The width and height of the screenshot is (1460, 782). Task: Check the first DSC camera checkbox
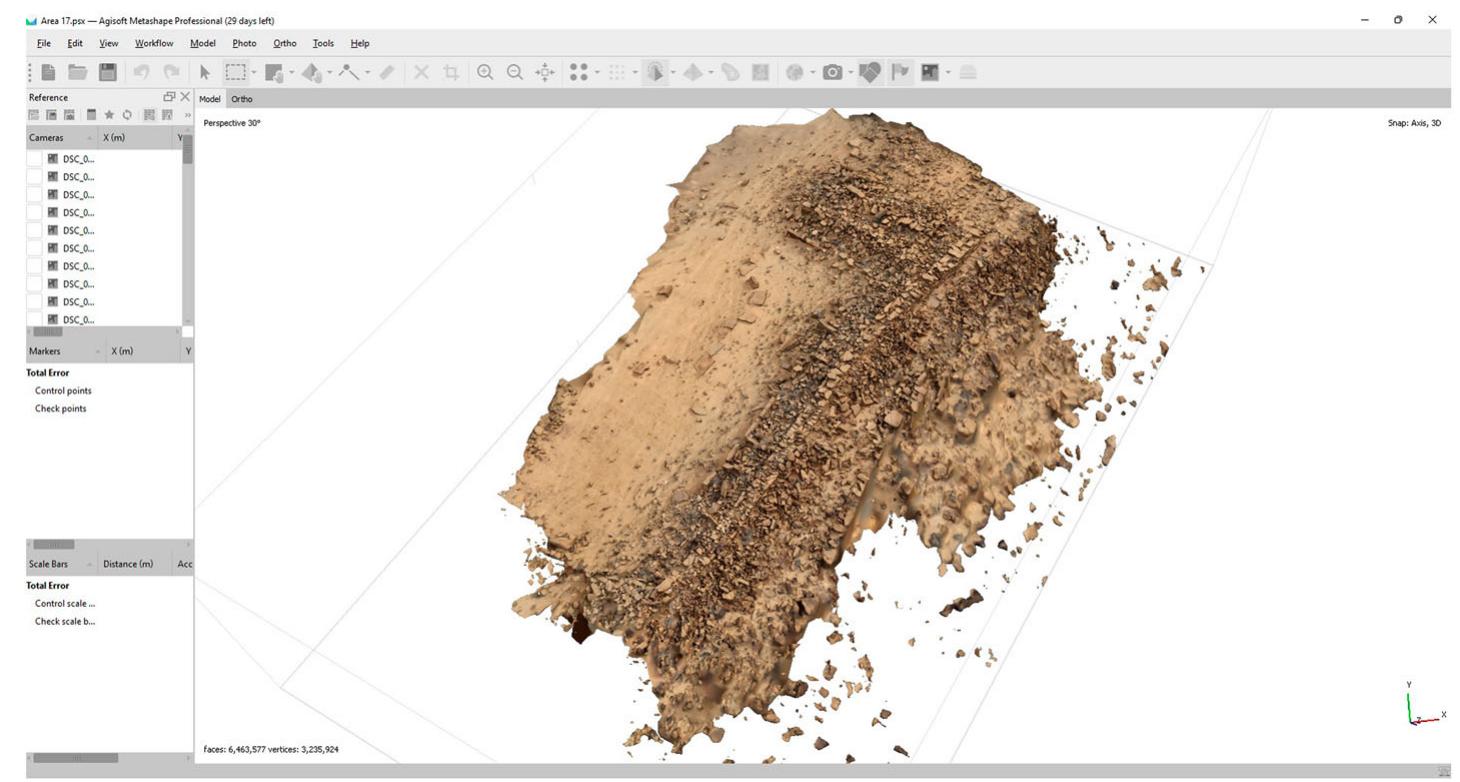[x=34, y=159]
